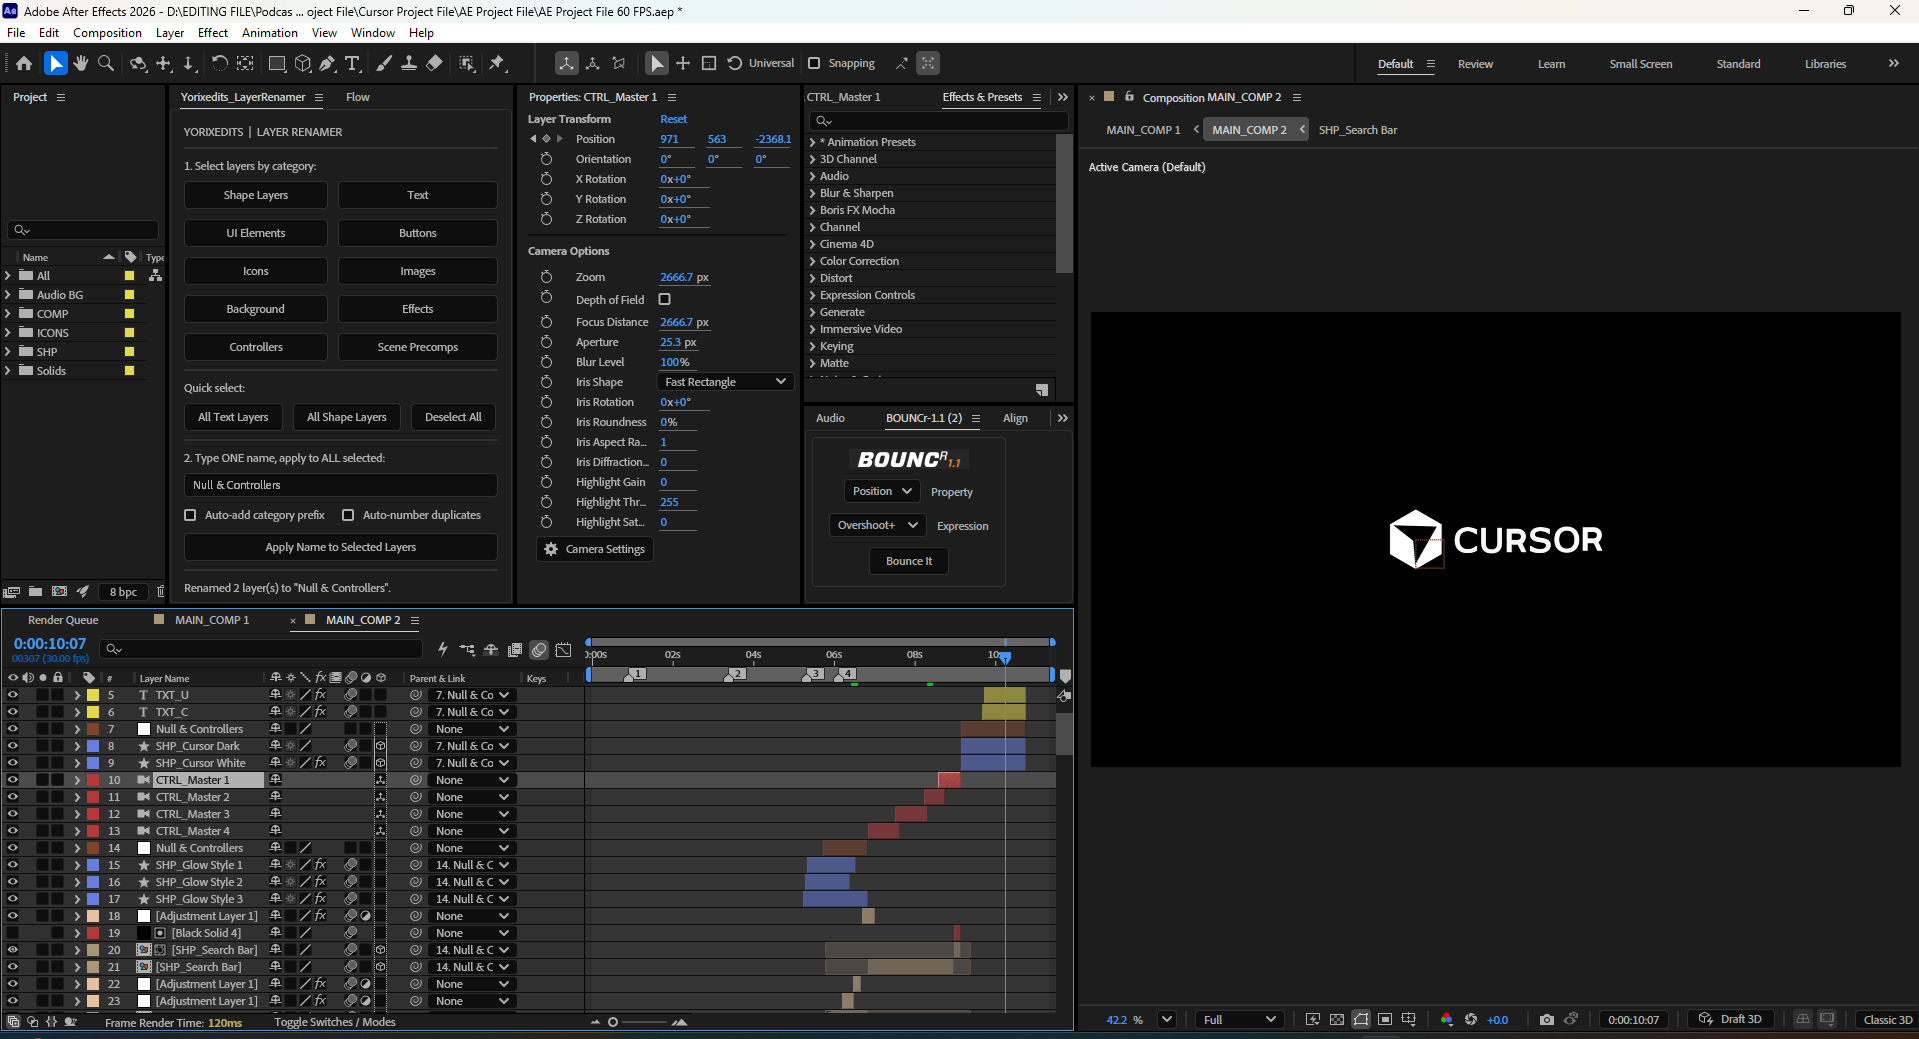
Task: Open BOUNCr Position dropdown
Action: pyautogui.click(x=882, y=491)
